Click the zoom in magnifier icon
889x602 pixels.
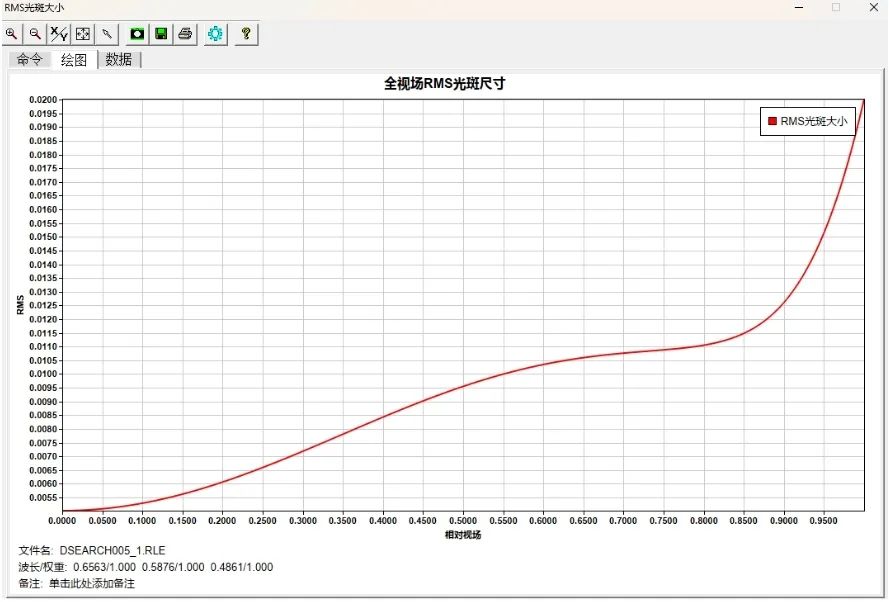pos(11,34)
